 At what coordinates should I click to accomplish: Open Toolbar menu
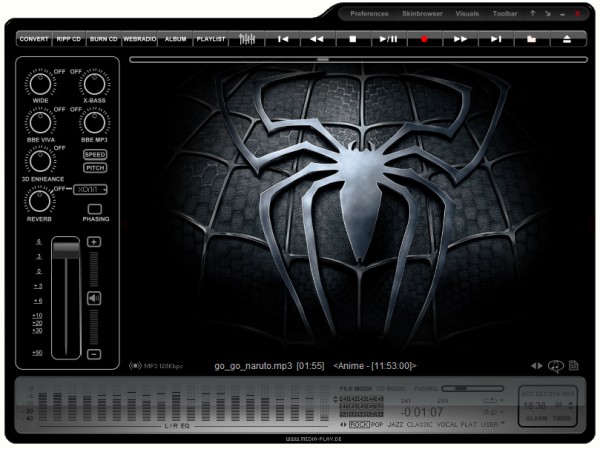[x=505, y=14]
